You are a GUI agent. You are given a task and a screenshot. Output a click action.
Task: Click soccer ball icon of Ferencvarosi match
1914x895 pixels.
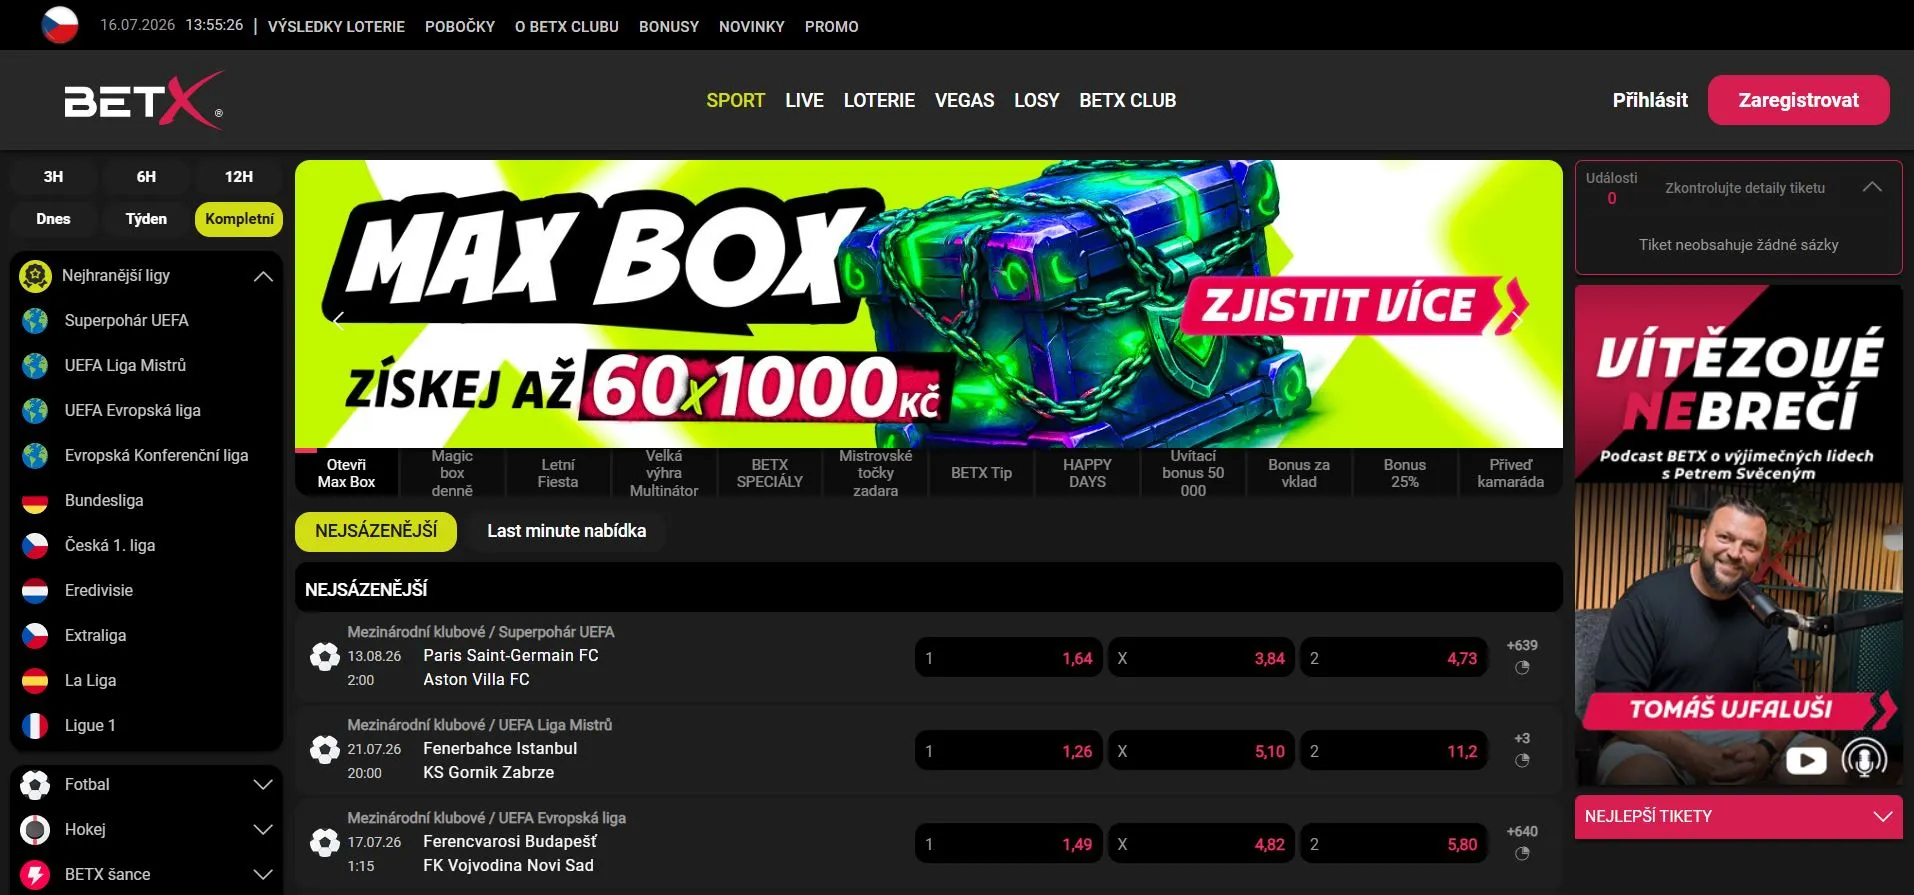[325, 843]
